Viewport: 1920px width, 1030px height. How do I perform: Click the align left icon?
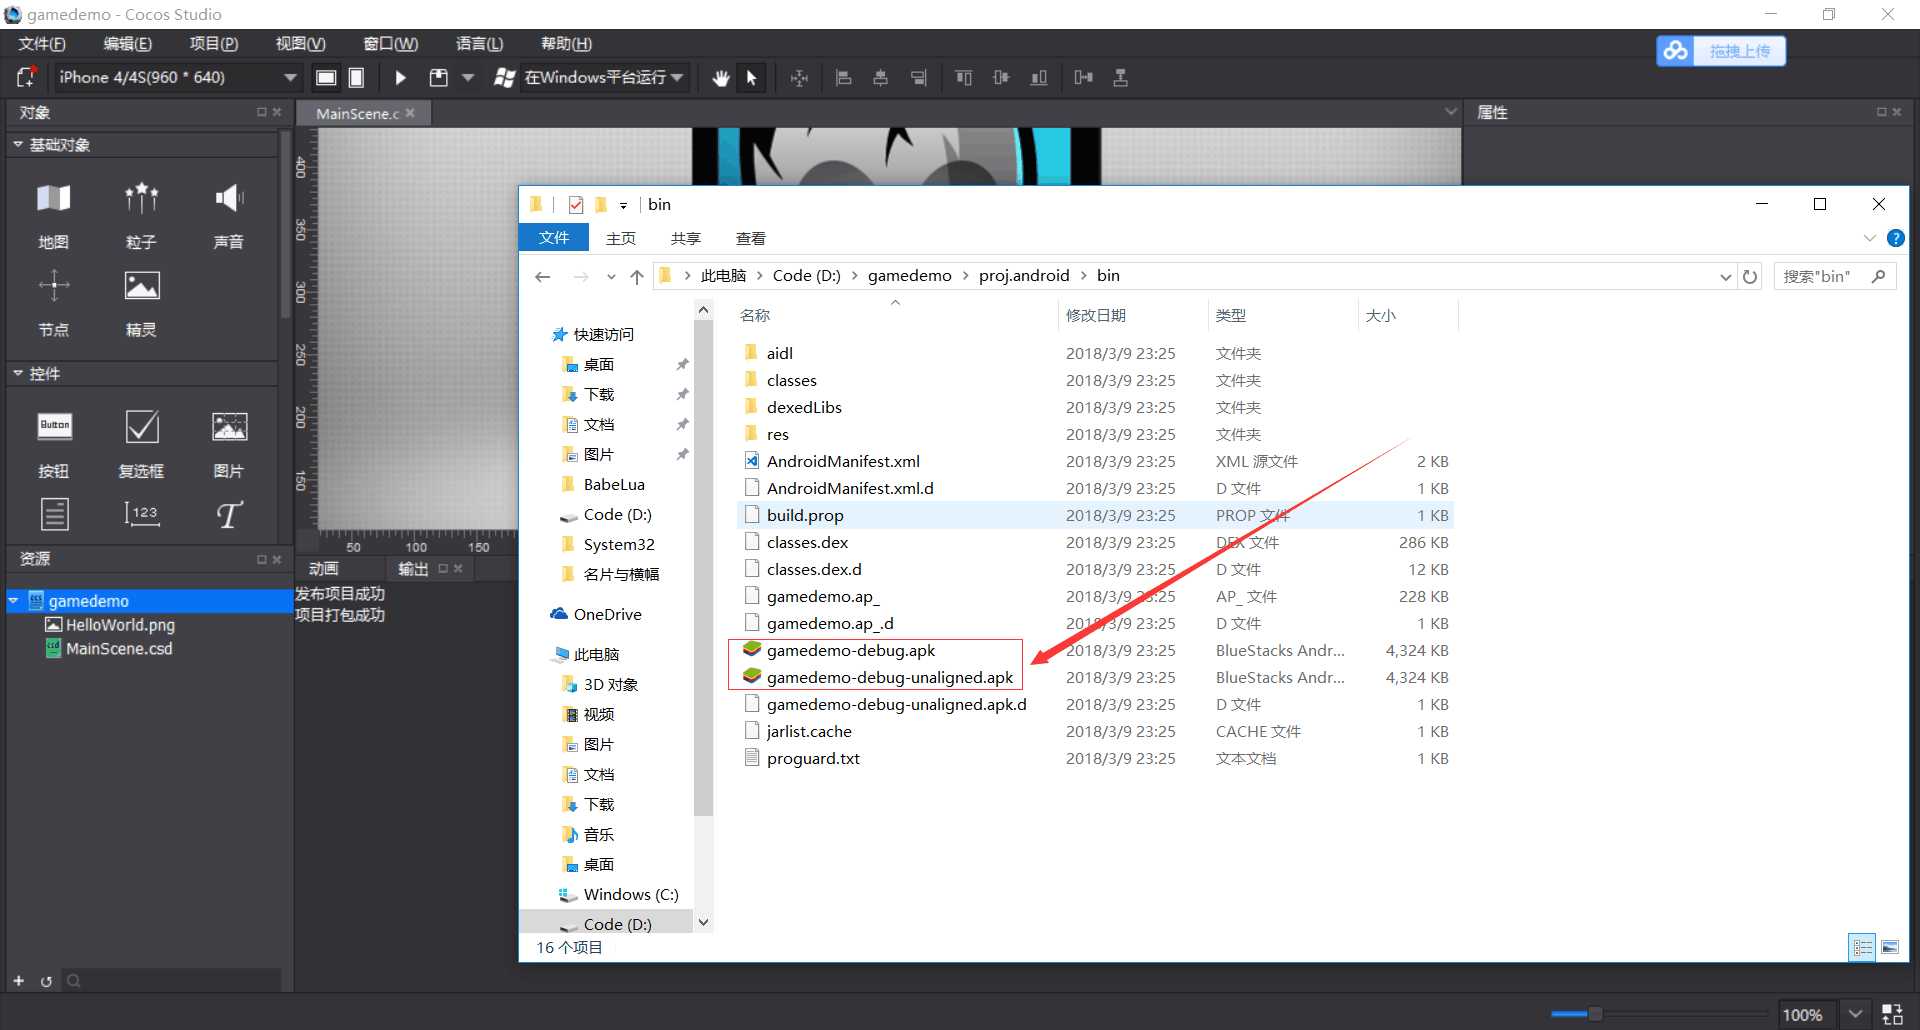point(843,77)
